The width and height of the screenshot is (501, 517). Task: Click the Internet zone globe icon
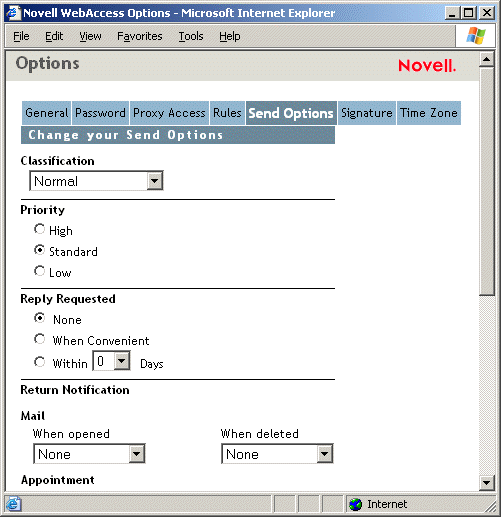[355, 504]
